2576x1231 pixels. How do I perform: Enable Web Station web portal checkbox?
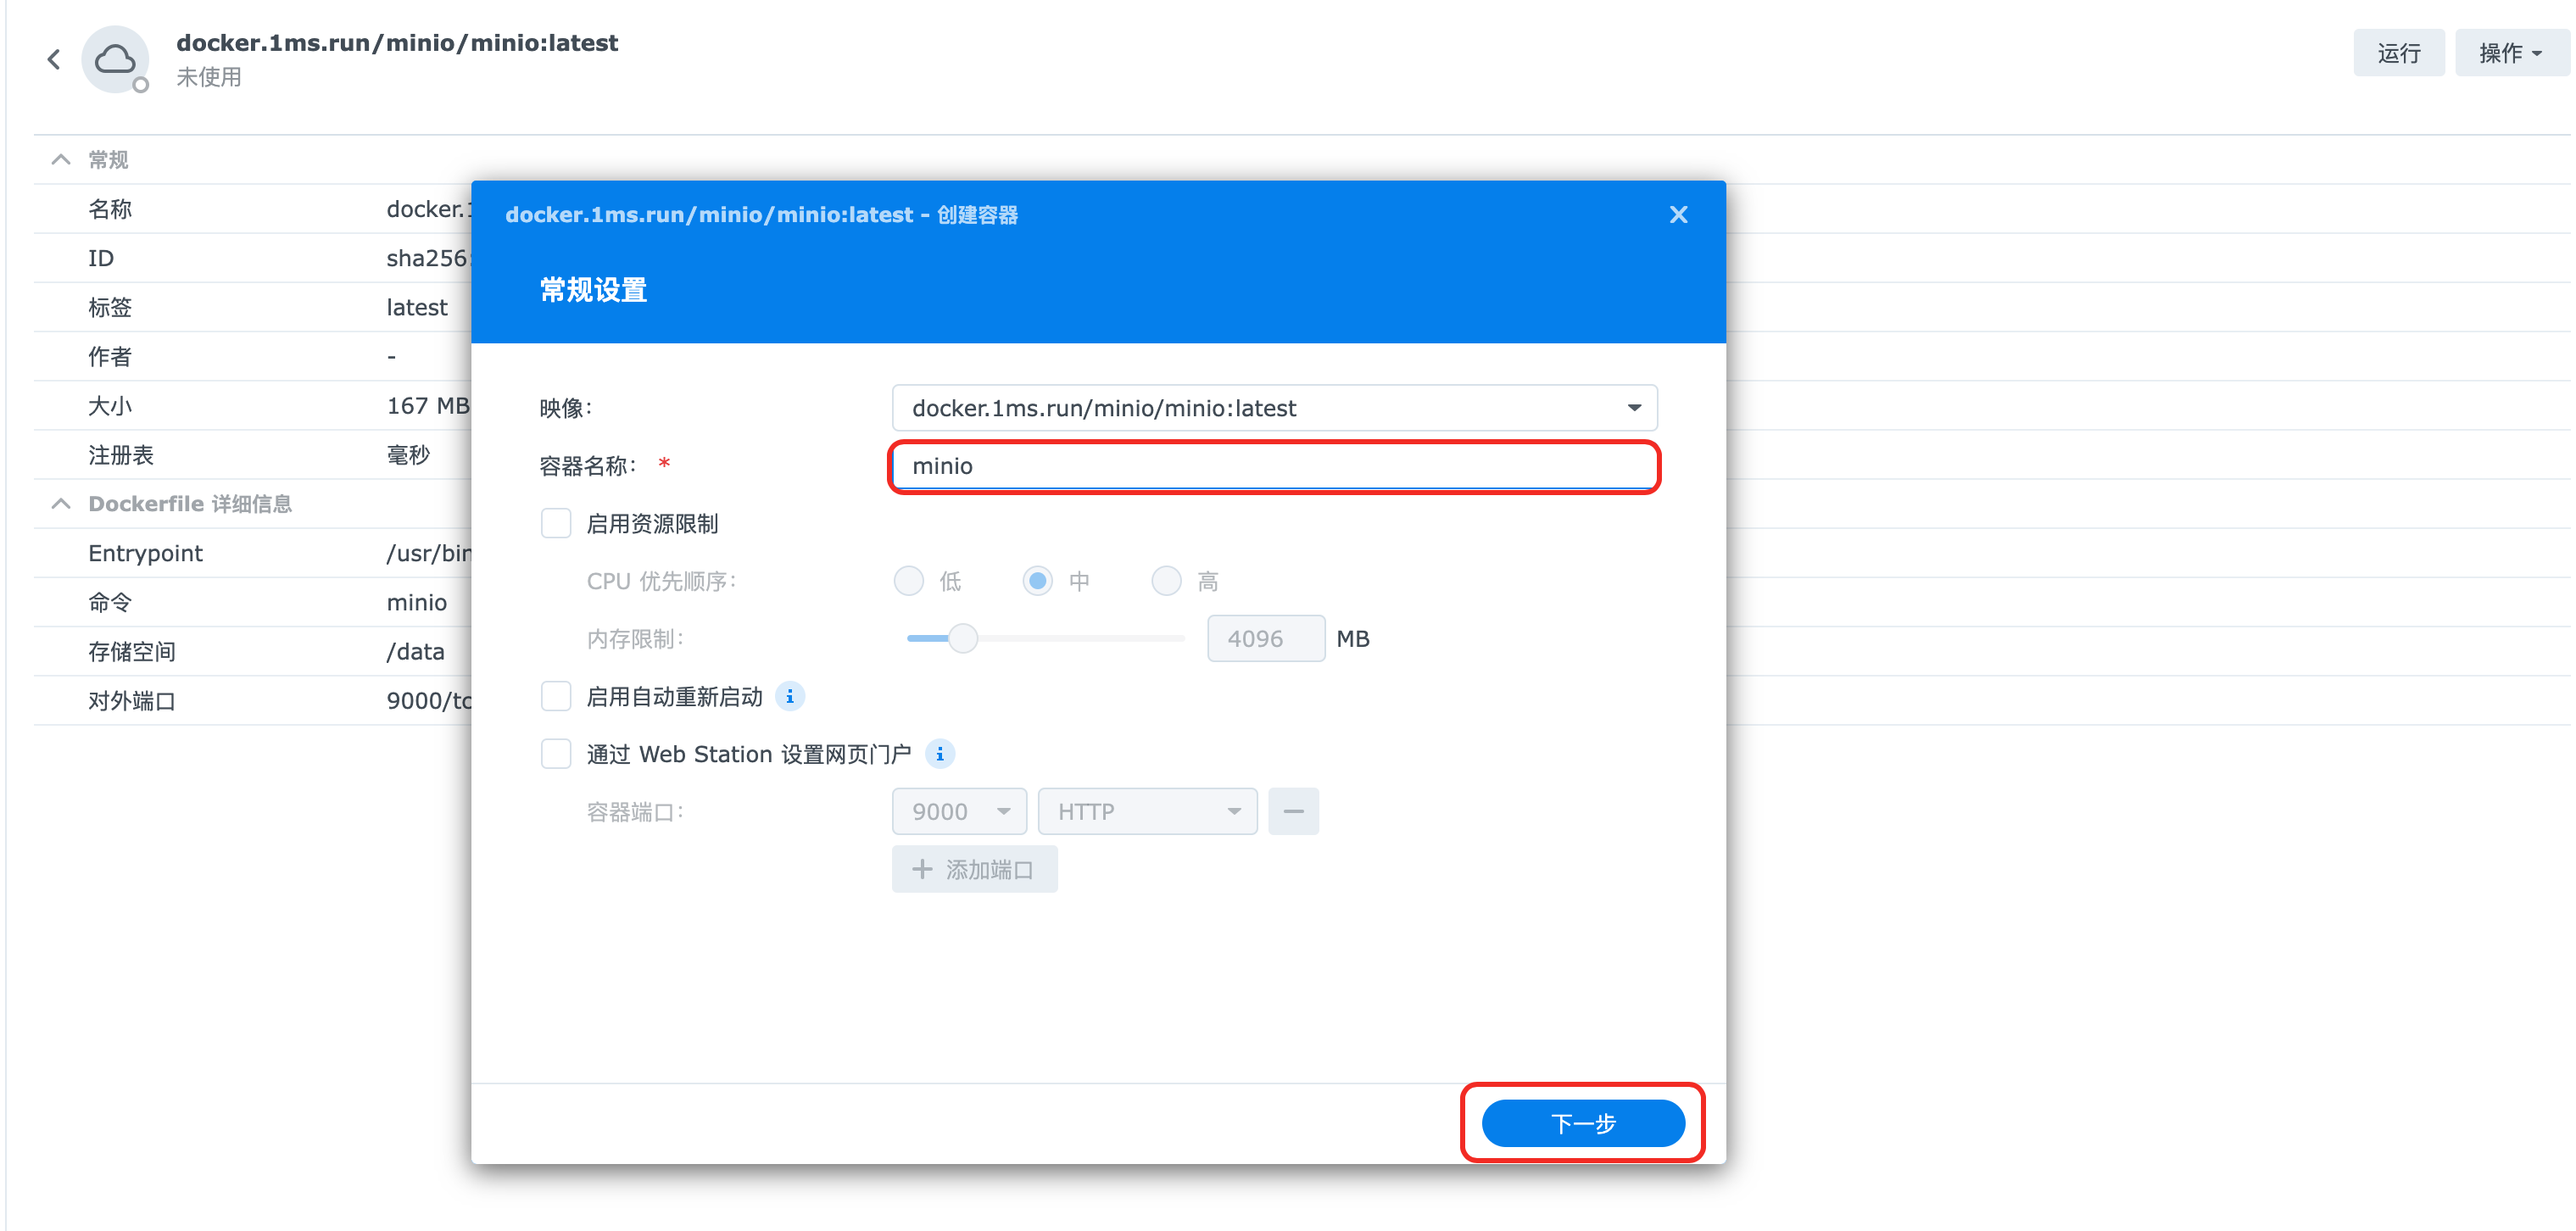pos(556,753)
